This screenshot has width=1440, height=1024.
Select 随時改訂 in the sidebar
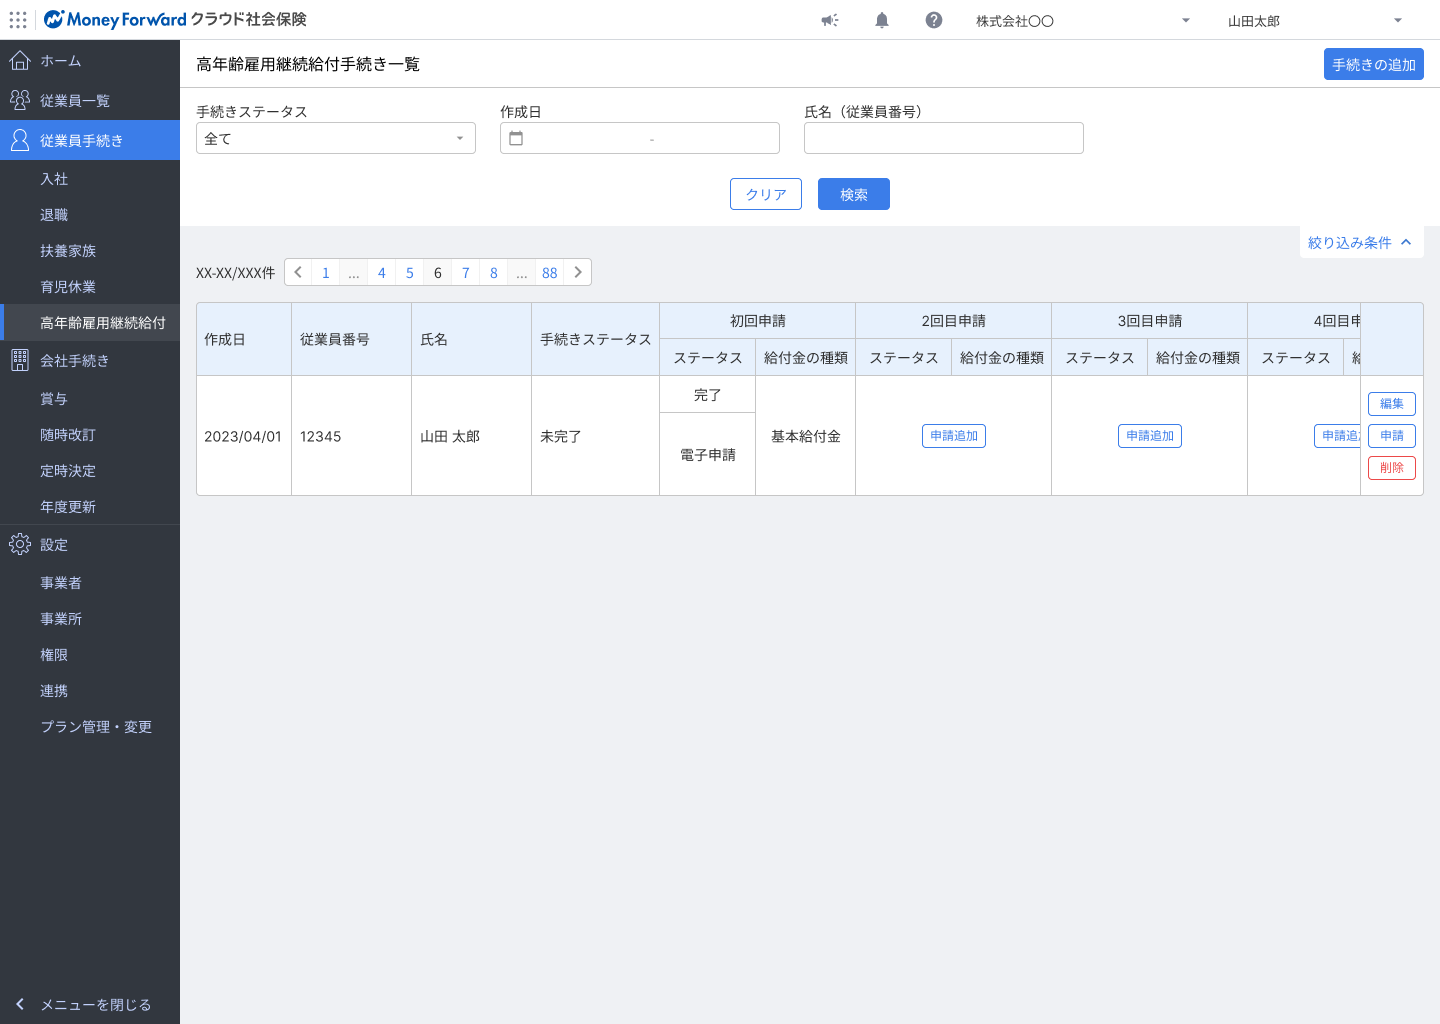[x=90, y=434]
